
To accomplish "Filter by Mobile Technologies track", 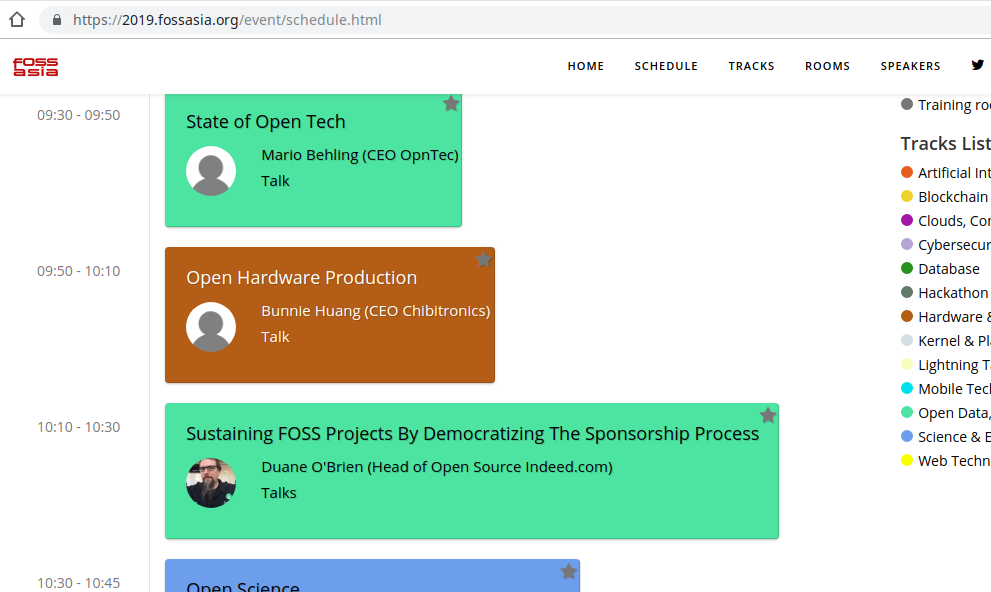I will (x=945, y=389).
